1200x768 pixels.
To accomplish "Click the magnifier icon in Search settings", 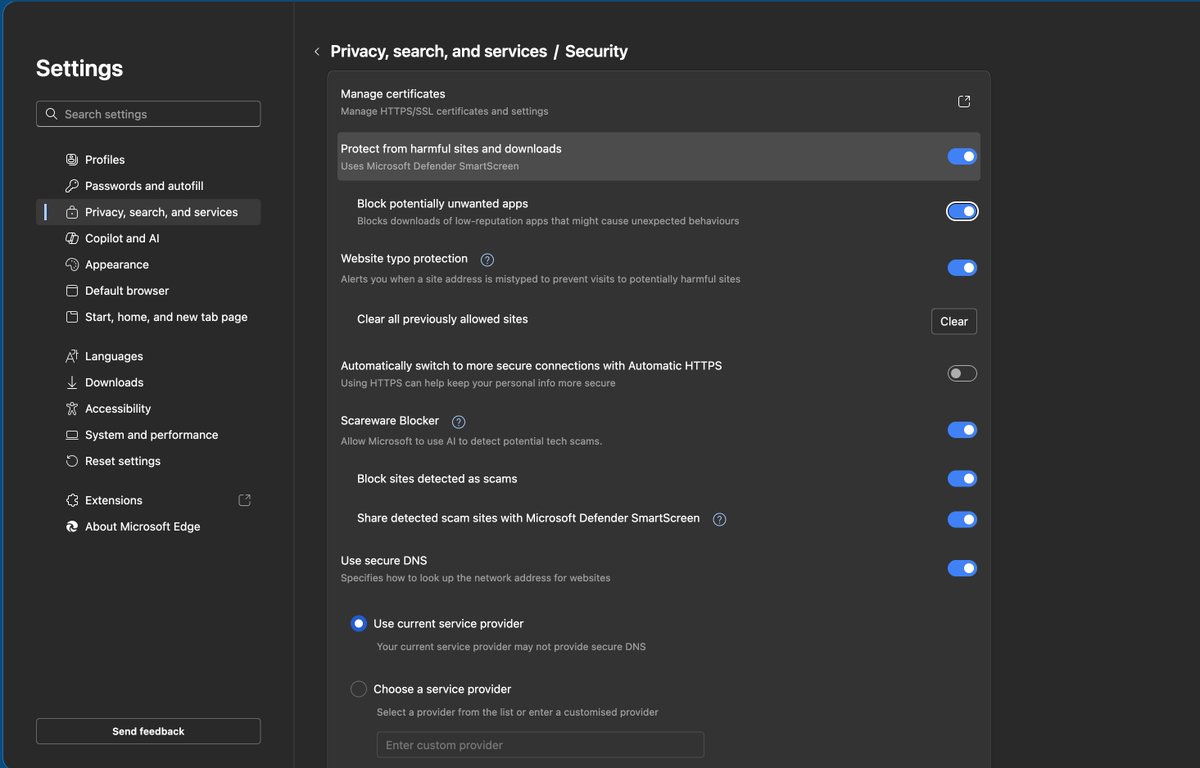I will (x=51, y=114).
